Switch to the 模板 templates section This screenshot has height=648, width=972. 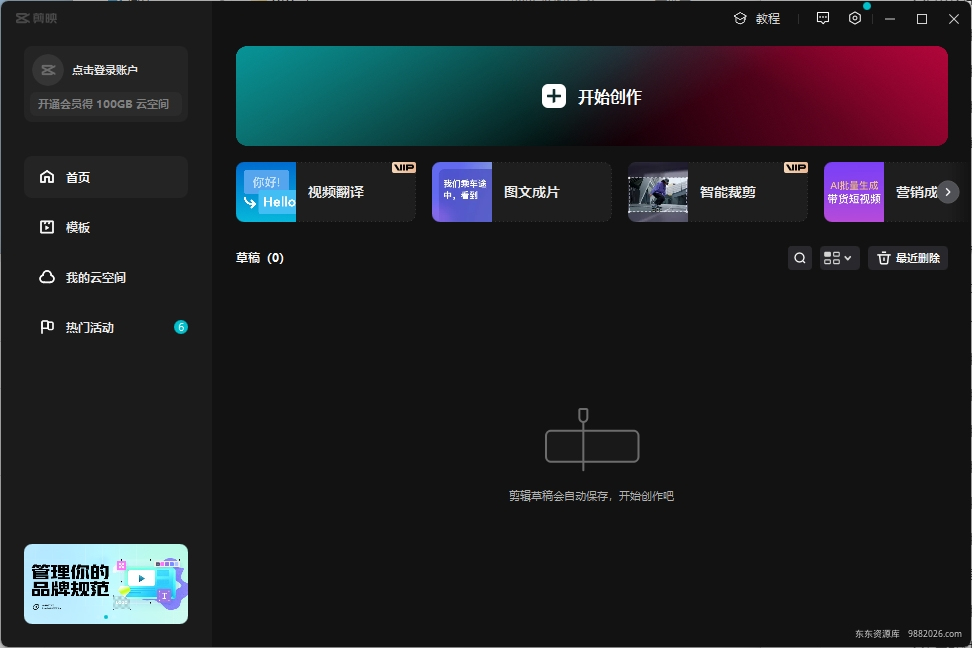[x=105, y=227]
